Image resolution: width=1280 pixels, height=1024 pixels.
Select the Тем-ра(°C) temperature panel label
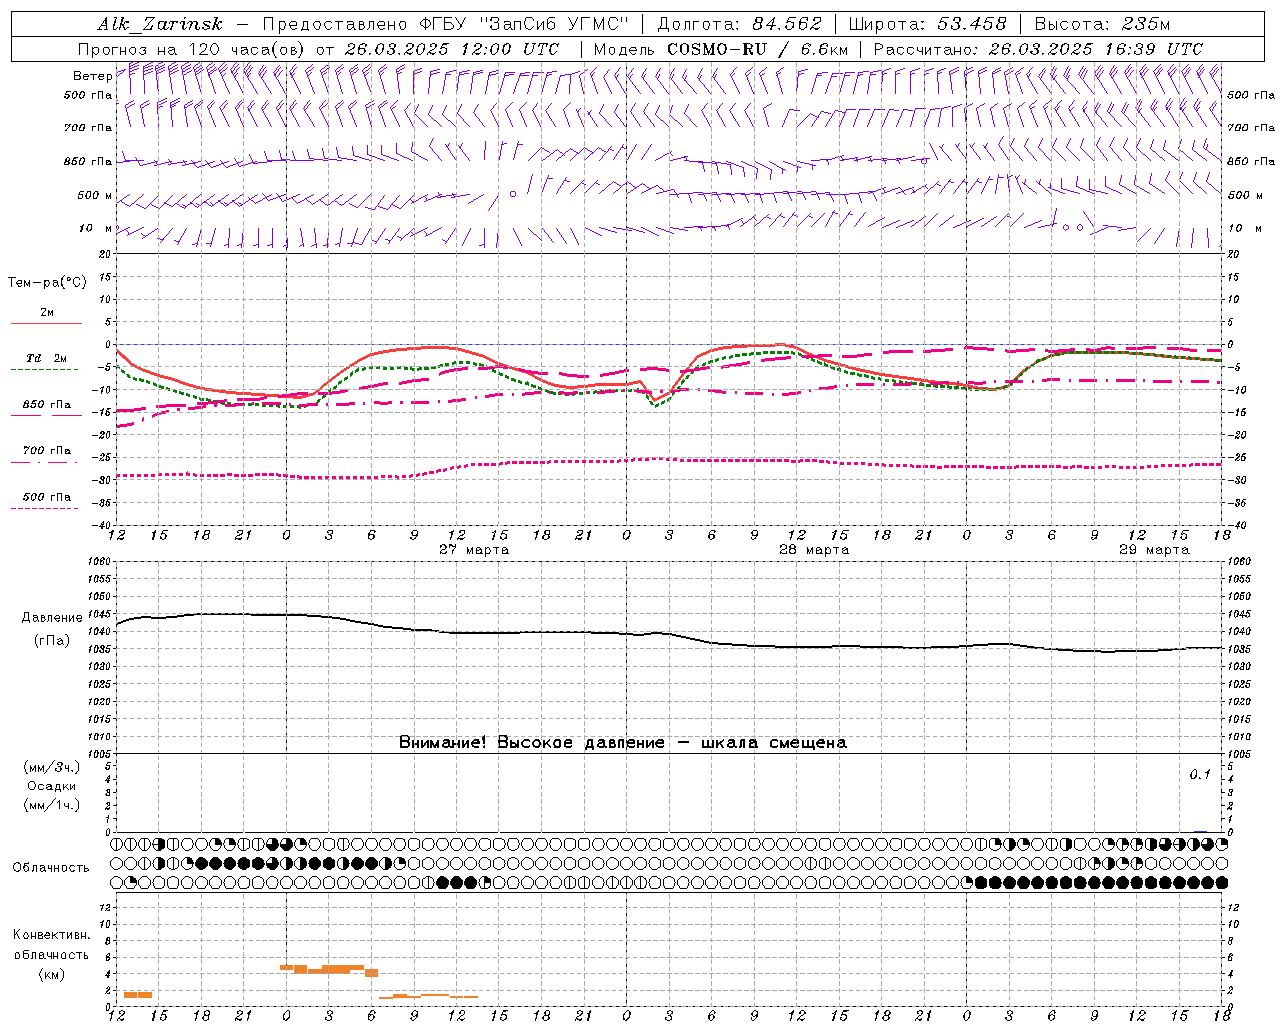[x=47, y=283]
